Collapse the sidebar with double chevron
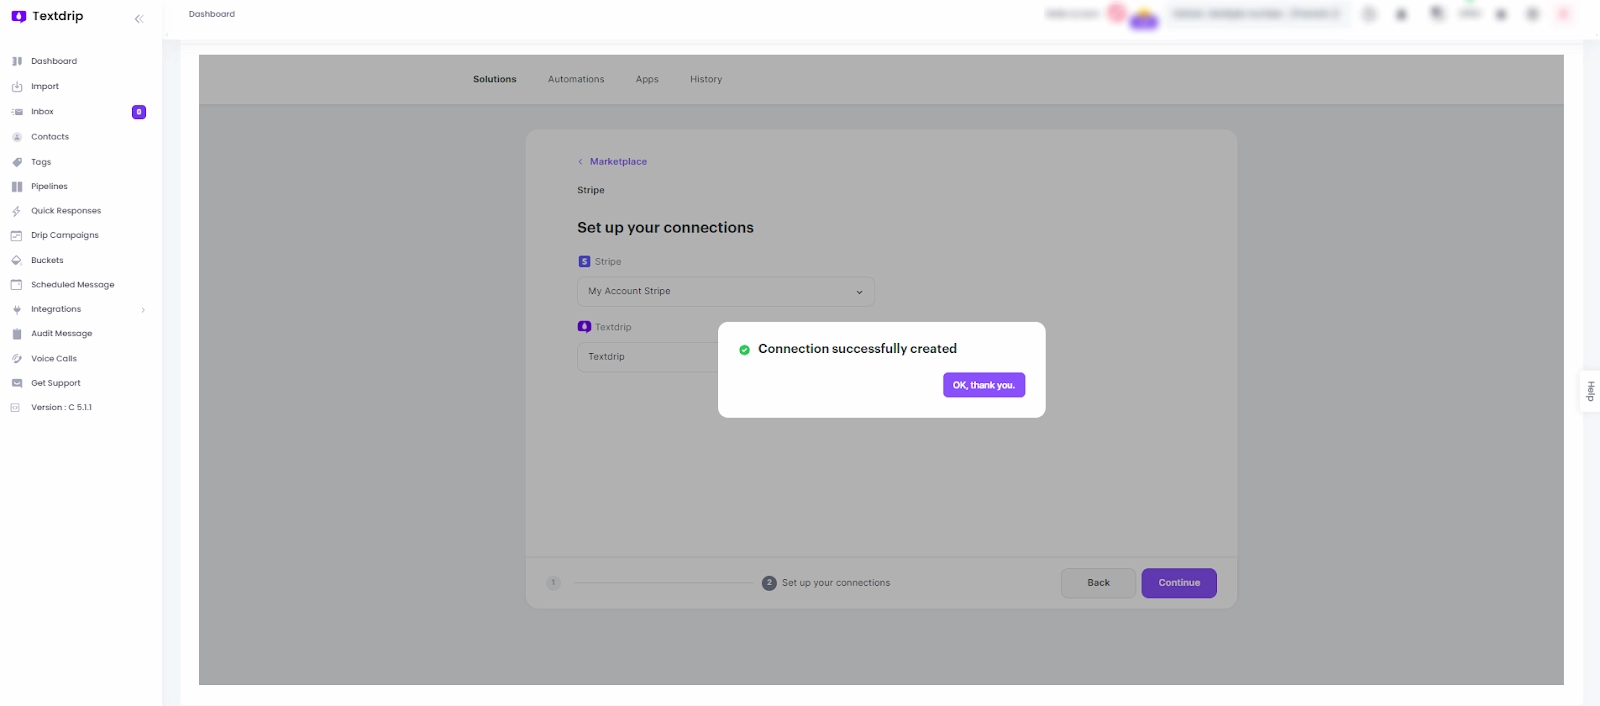 [139, 18]
